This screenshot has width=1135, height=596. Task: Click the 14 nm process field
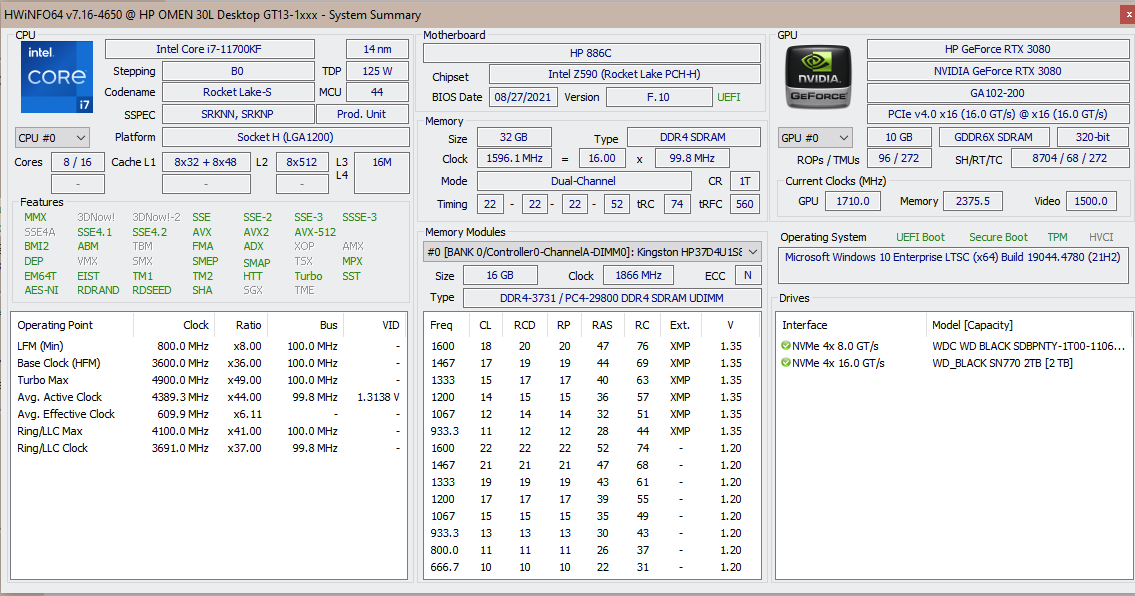377,49
